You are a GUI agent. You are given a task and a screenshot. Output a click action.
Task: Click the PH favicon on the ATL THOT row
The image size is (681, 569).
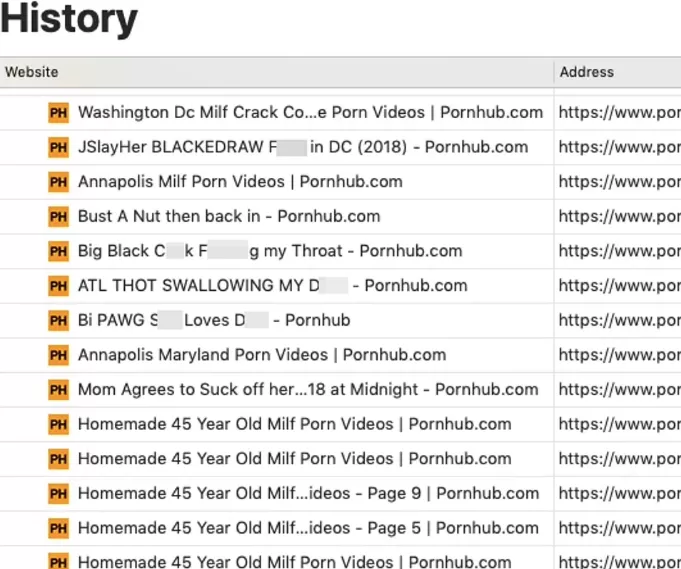pyautogui.click(x=58, y=286)
